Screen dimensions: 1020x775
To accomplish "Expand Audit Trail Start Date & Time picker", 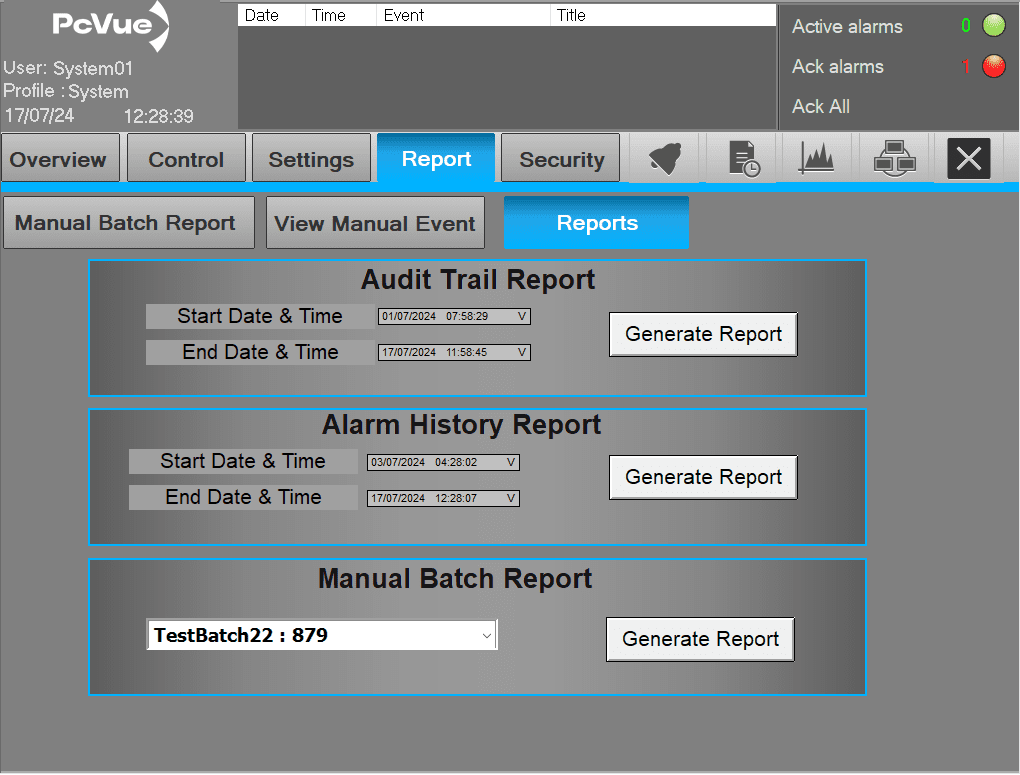I will pyautogui.click(x=522, y=317).
